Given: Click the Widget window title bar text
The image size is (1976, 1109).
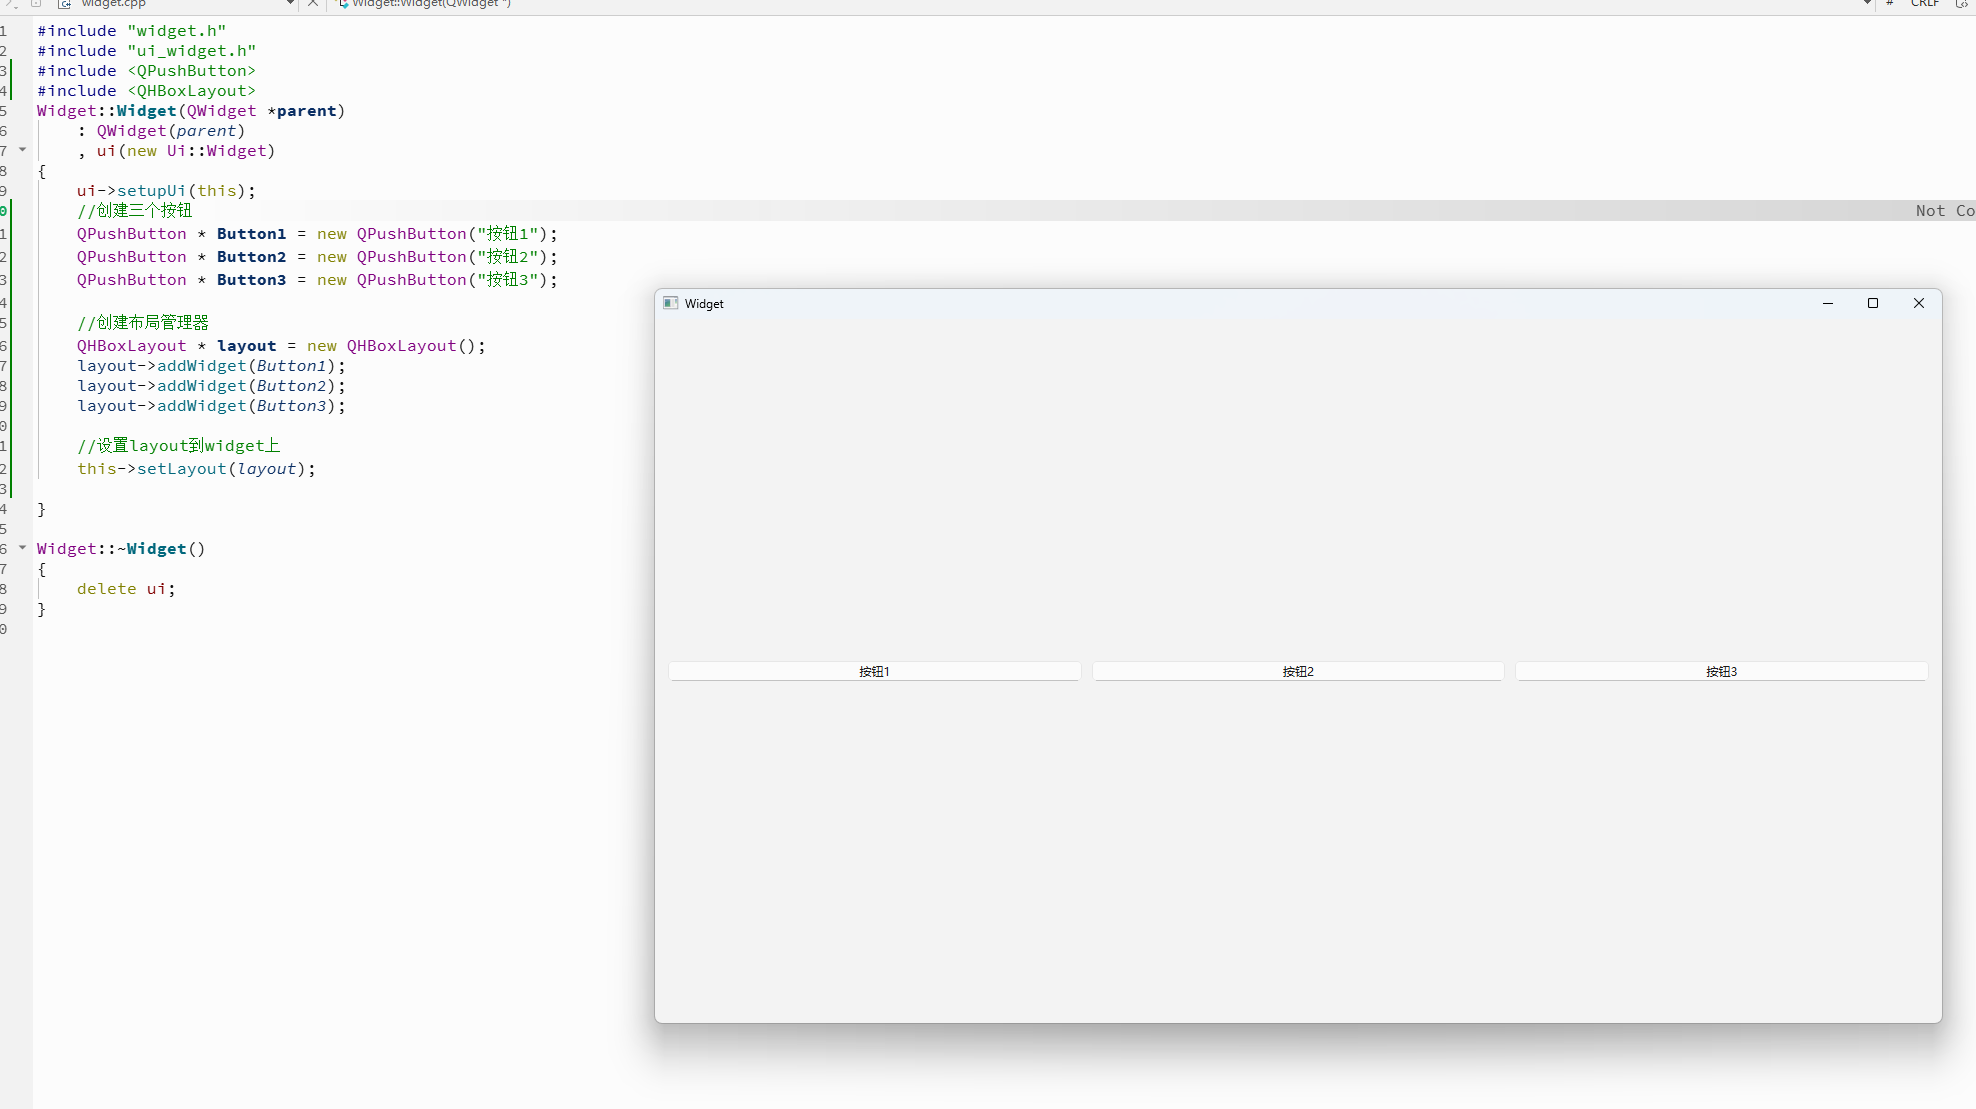Looking at the screenshot, I should click(704, 304).
